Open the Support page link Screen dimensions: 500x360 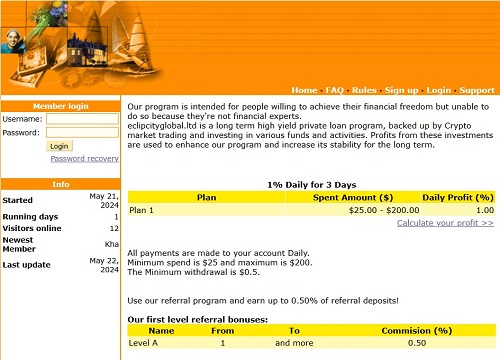pyautogui.click(x=477, y=90)
